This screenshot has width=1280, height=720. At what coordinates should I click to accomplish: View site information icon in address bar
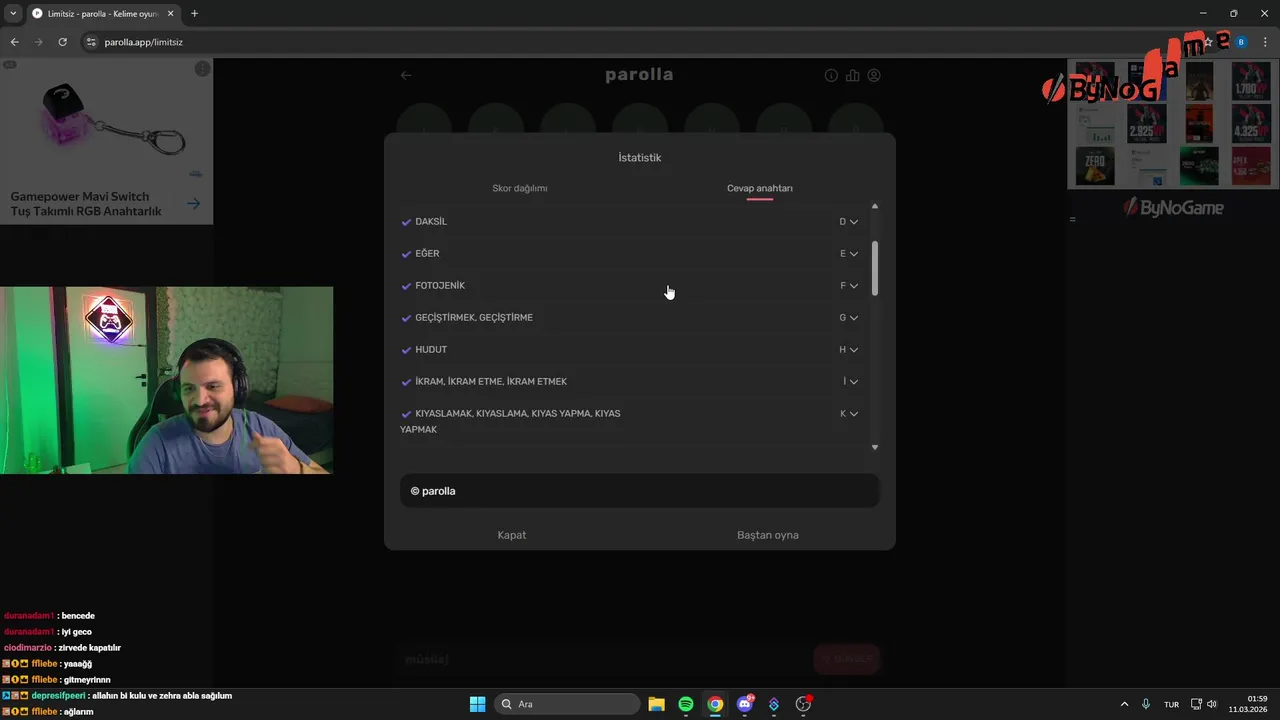(x=91, y=42)
